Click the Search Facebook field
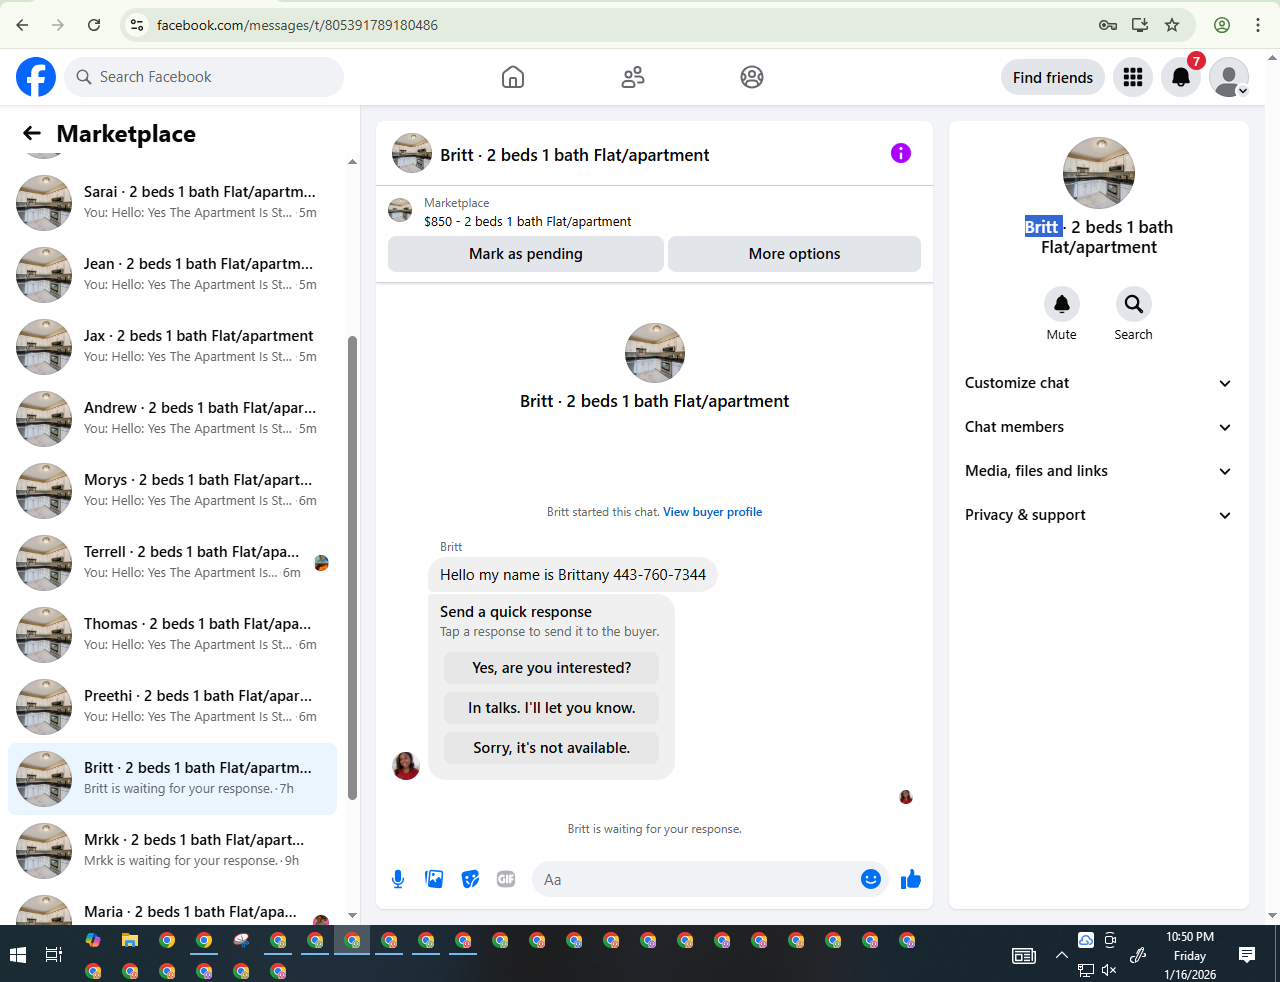The width and height of the screenshot is (1280, 982). point(204,77)
